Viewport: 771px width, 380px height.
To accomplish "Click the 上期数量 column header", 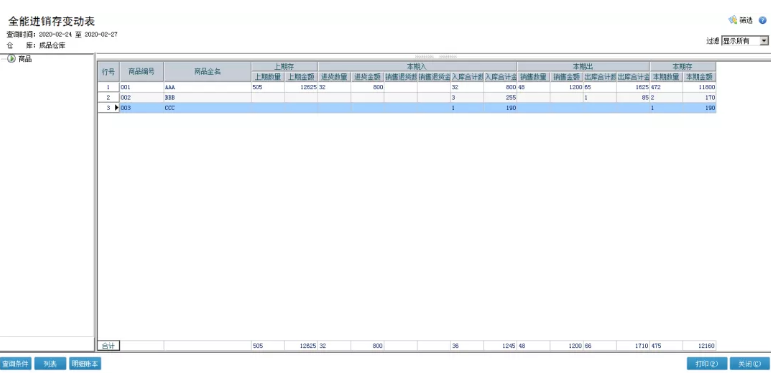I will tap(267, 77).
